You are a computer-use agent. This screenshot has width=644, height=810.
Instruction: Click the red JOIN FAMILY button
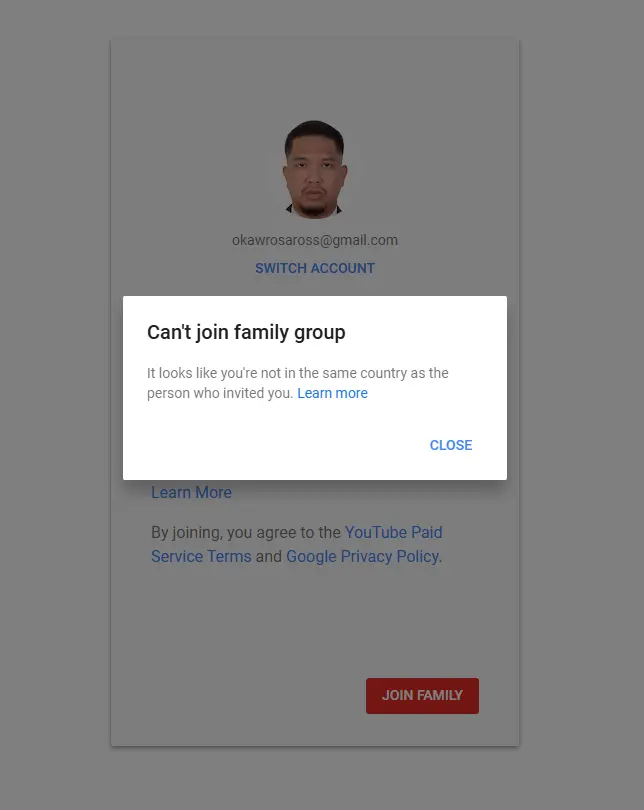[422, 695]
